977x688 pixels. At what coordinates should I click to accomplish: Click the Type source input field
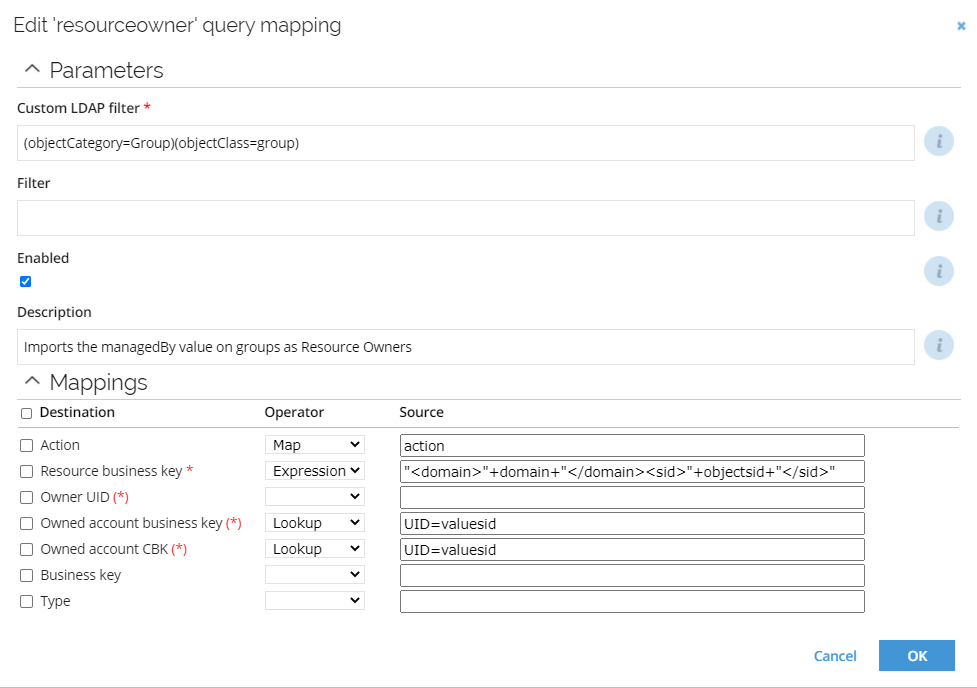[x=632, y=601]
